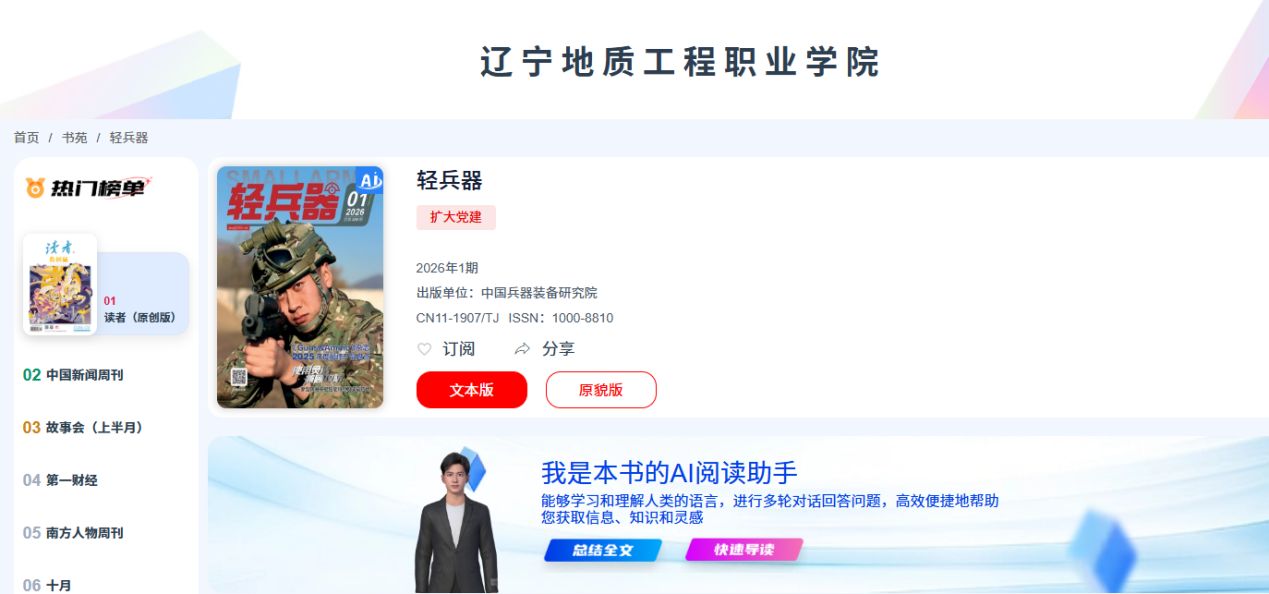Select the 扩大党建 tag

coord(456,217)
